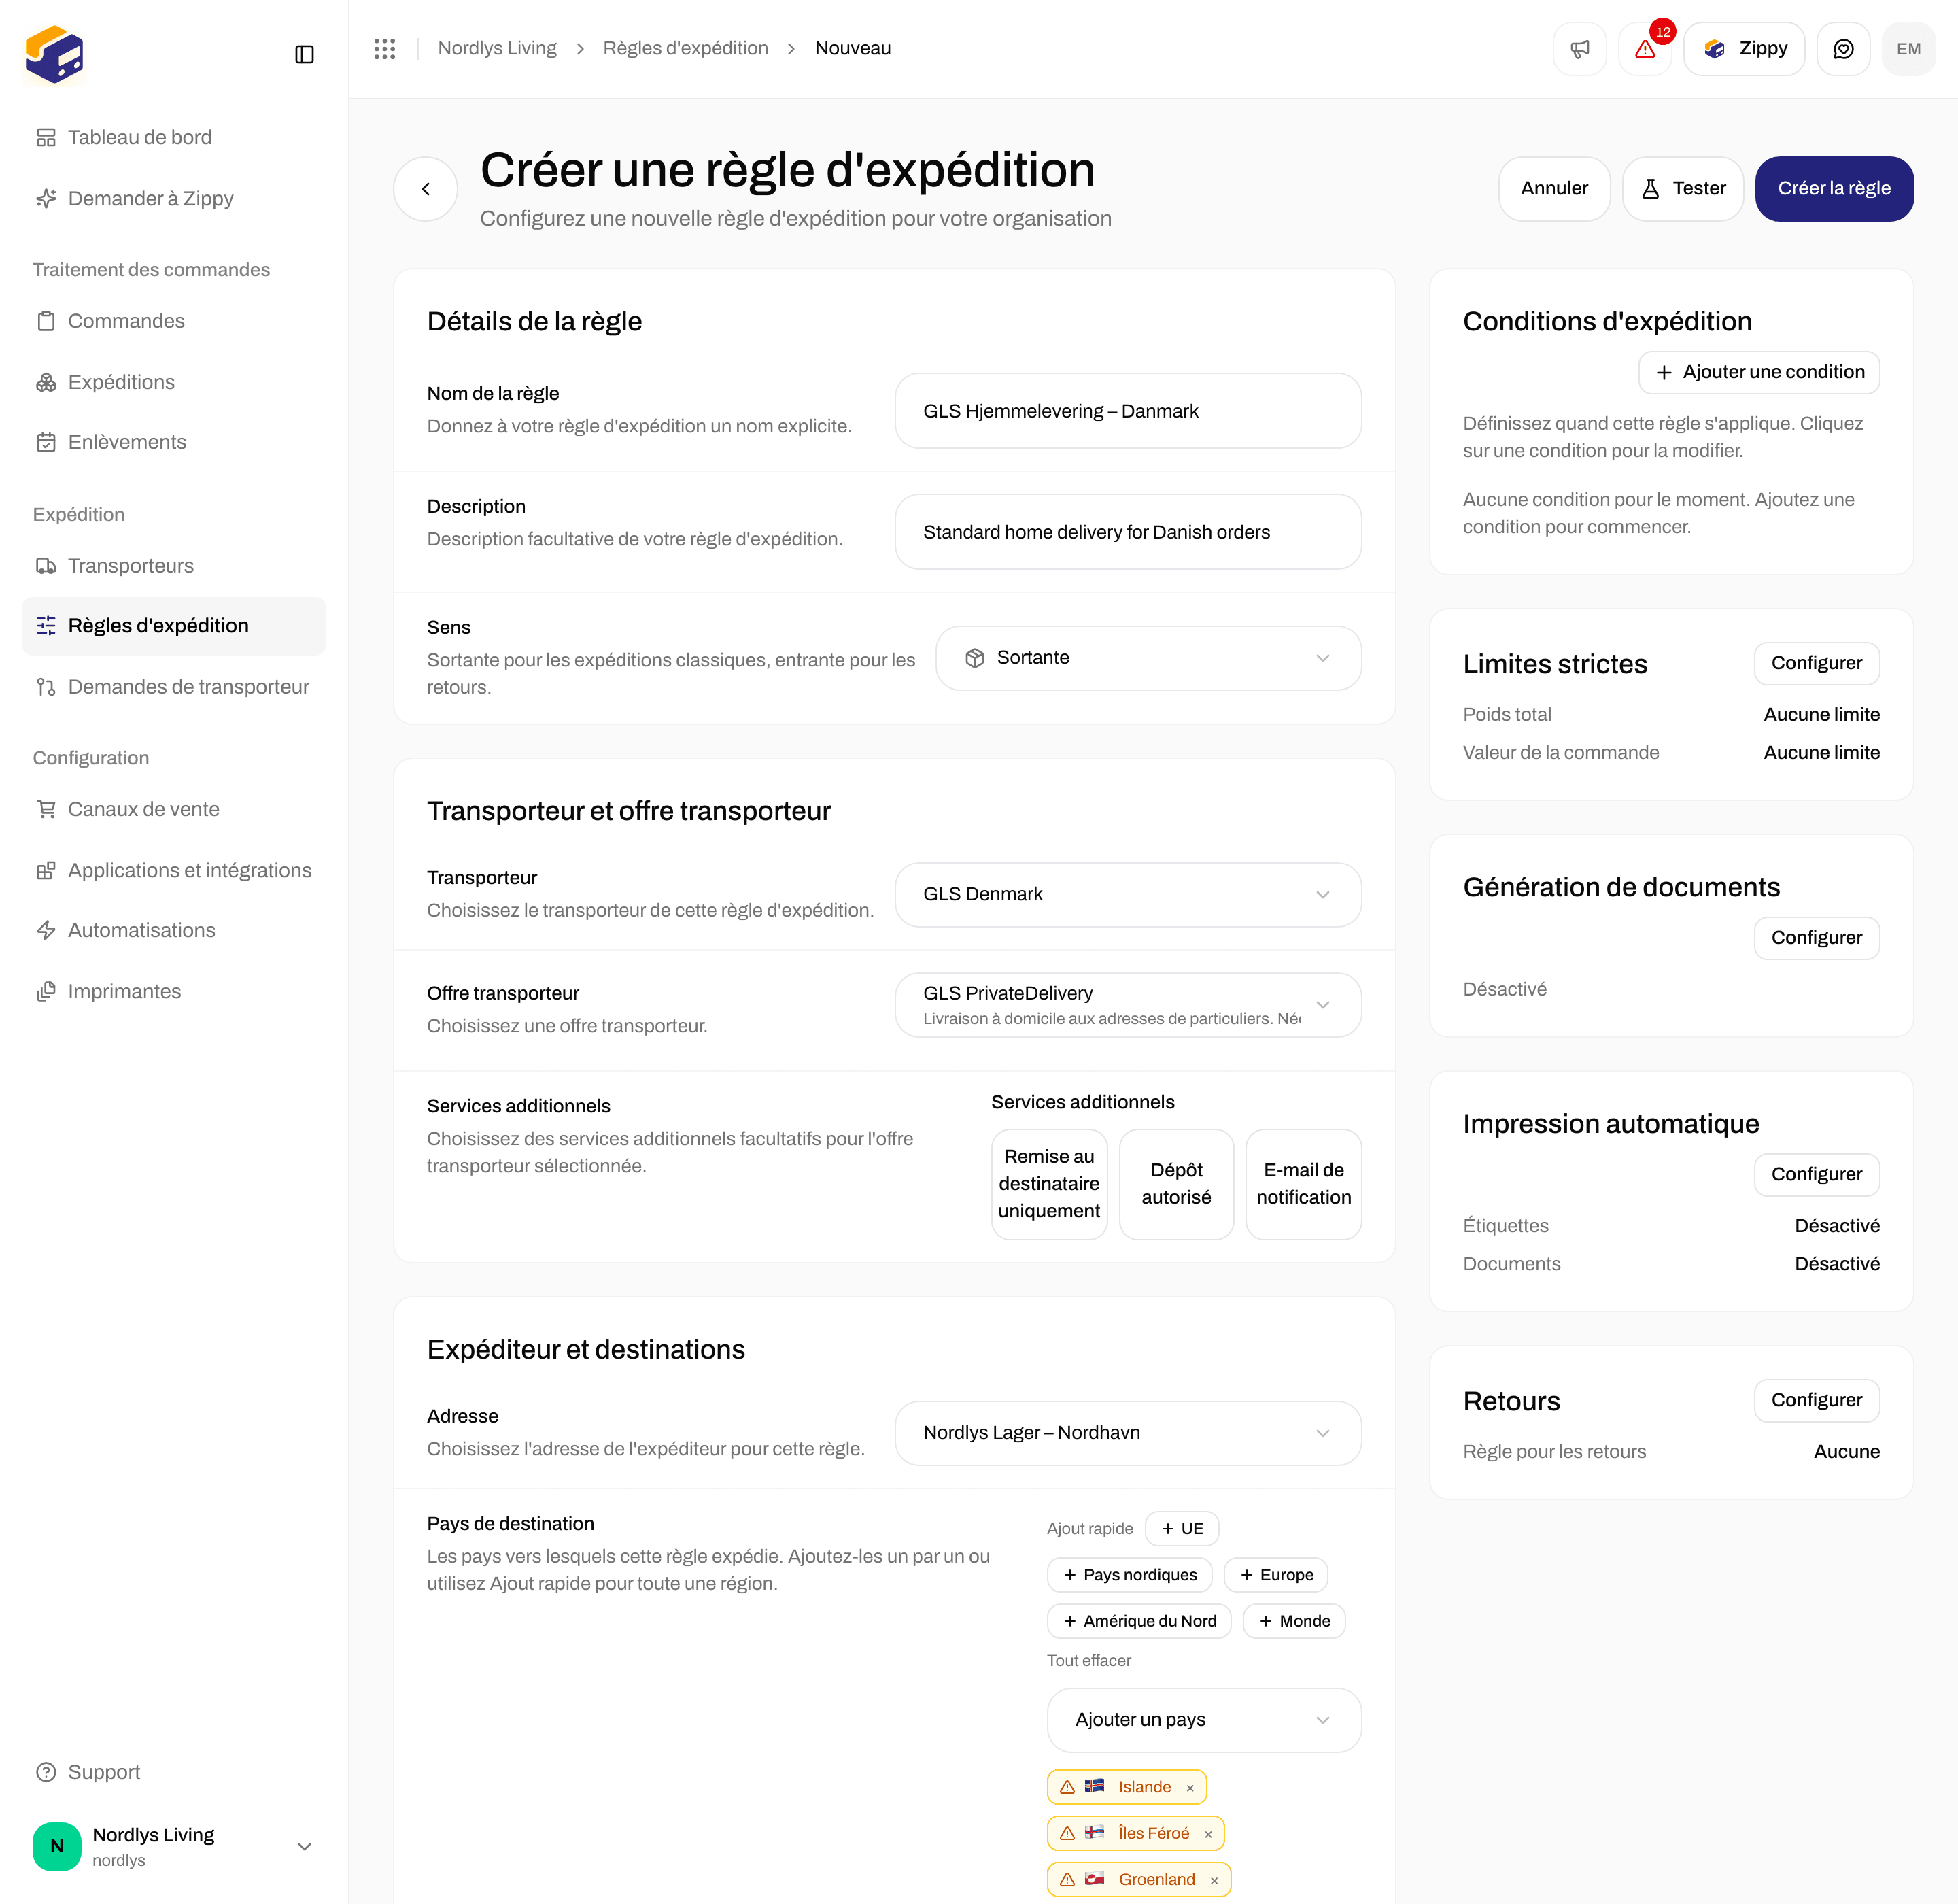
Task: Click Ajouter une condition button
Action: 1759,372
